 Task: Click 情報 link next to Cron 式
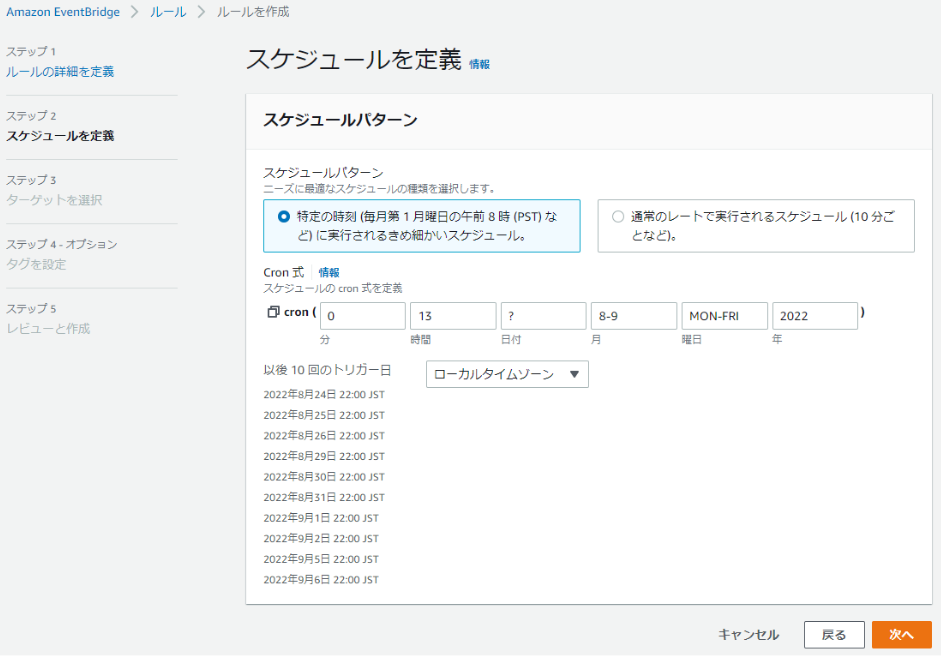[329, 272]
